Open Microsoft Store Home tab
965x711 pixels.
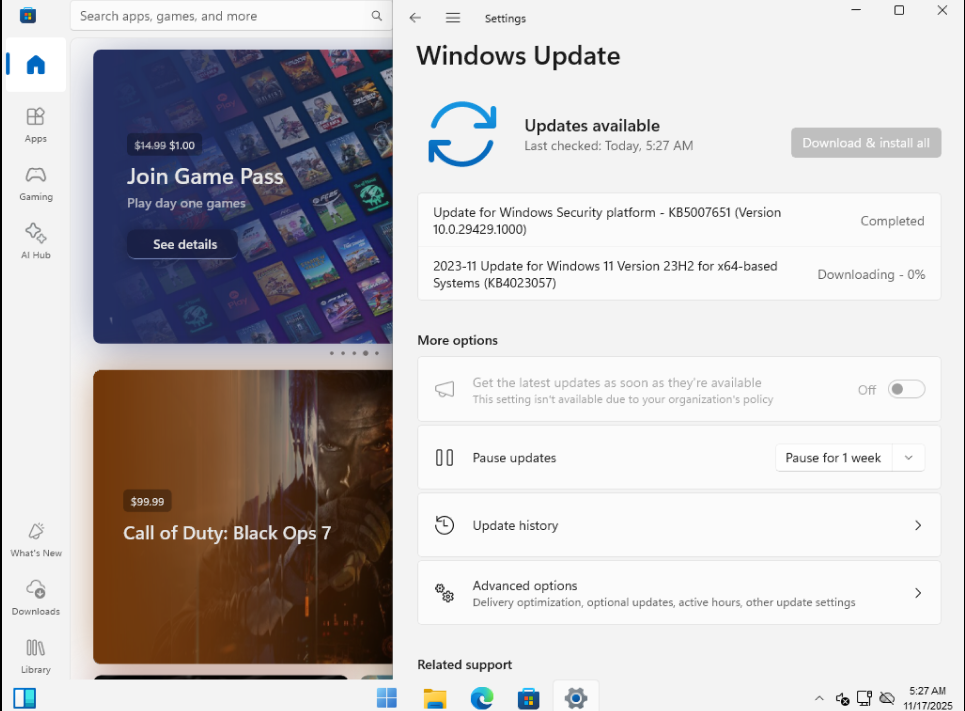(36, 65)
